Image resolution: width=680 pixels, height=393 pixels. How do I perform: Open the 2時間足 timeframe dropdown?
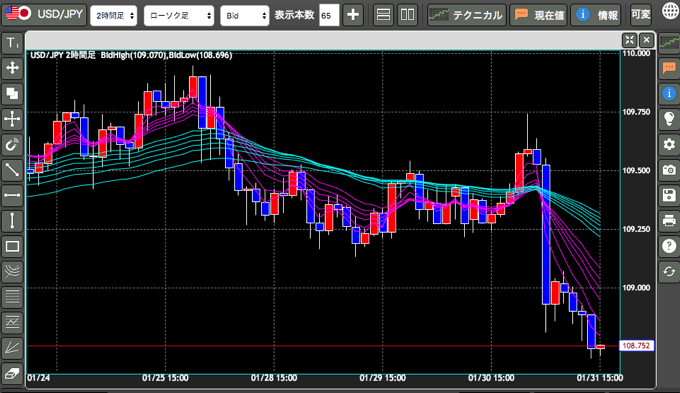click(114, 16)
